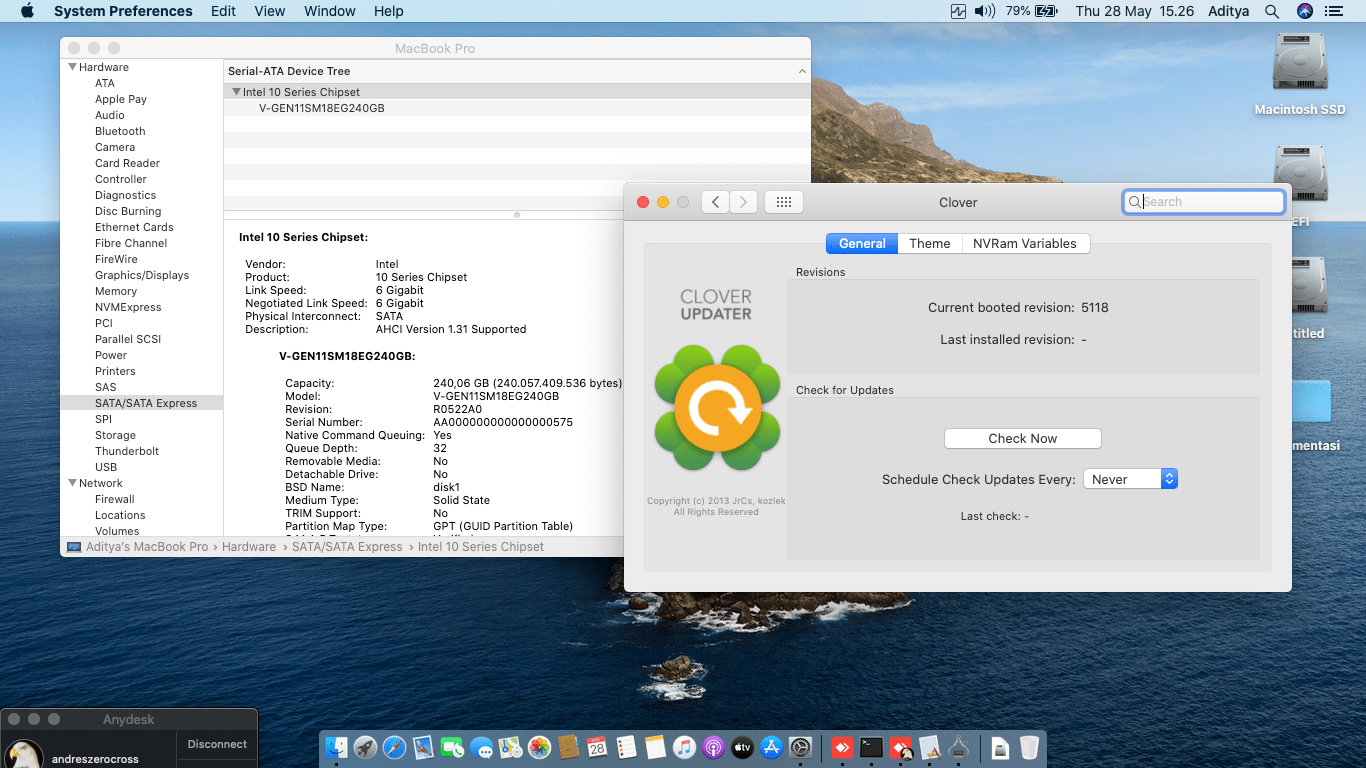Go forward in Clover preferences toolbar
This screenshot has width=1366, height=768.
(743, 202)
